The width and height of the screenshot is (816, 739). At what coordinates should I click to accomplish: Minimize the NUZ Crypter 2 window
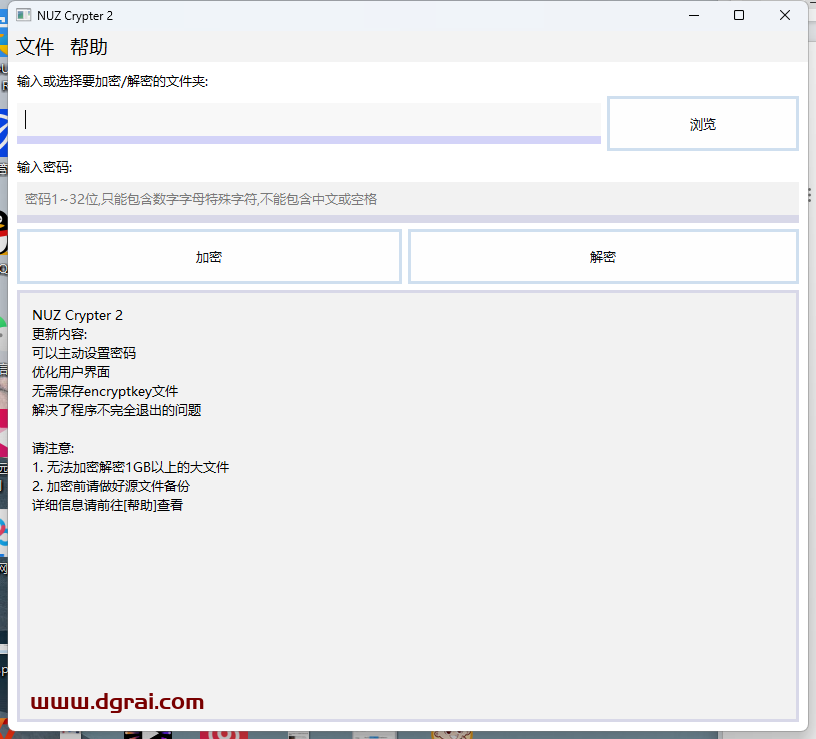pos(693,15)
